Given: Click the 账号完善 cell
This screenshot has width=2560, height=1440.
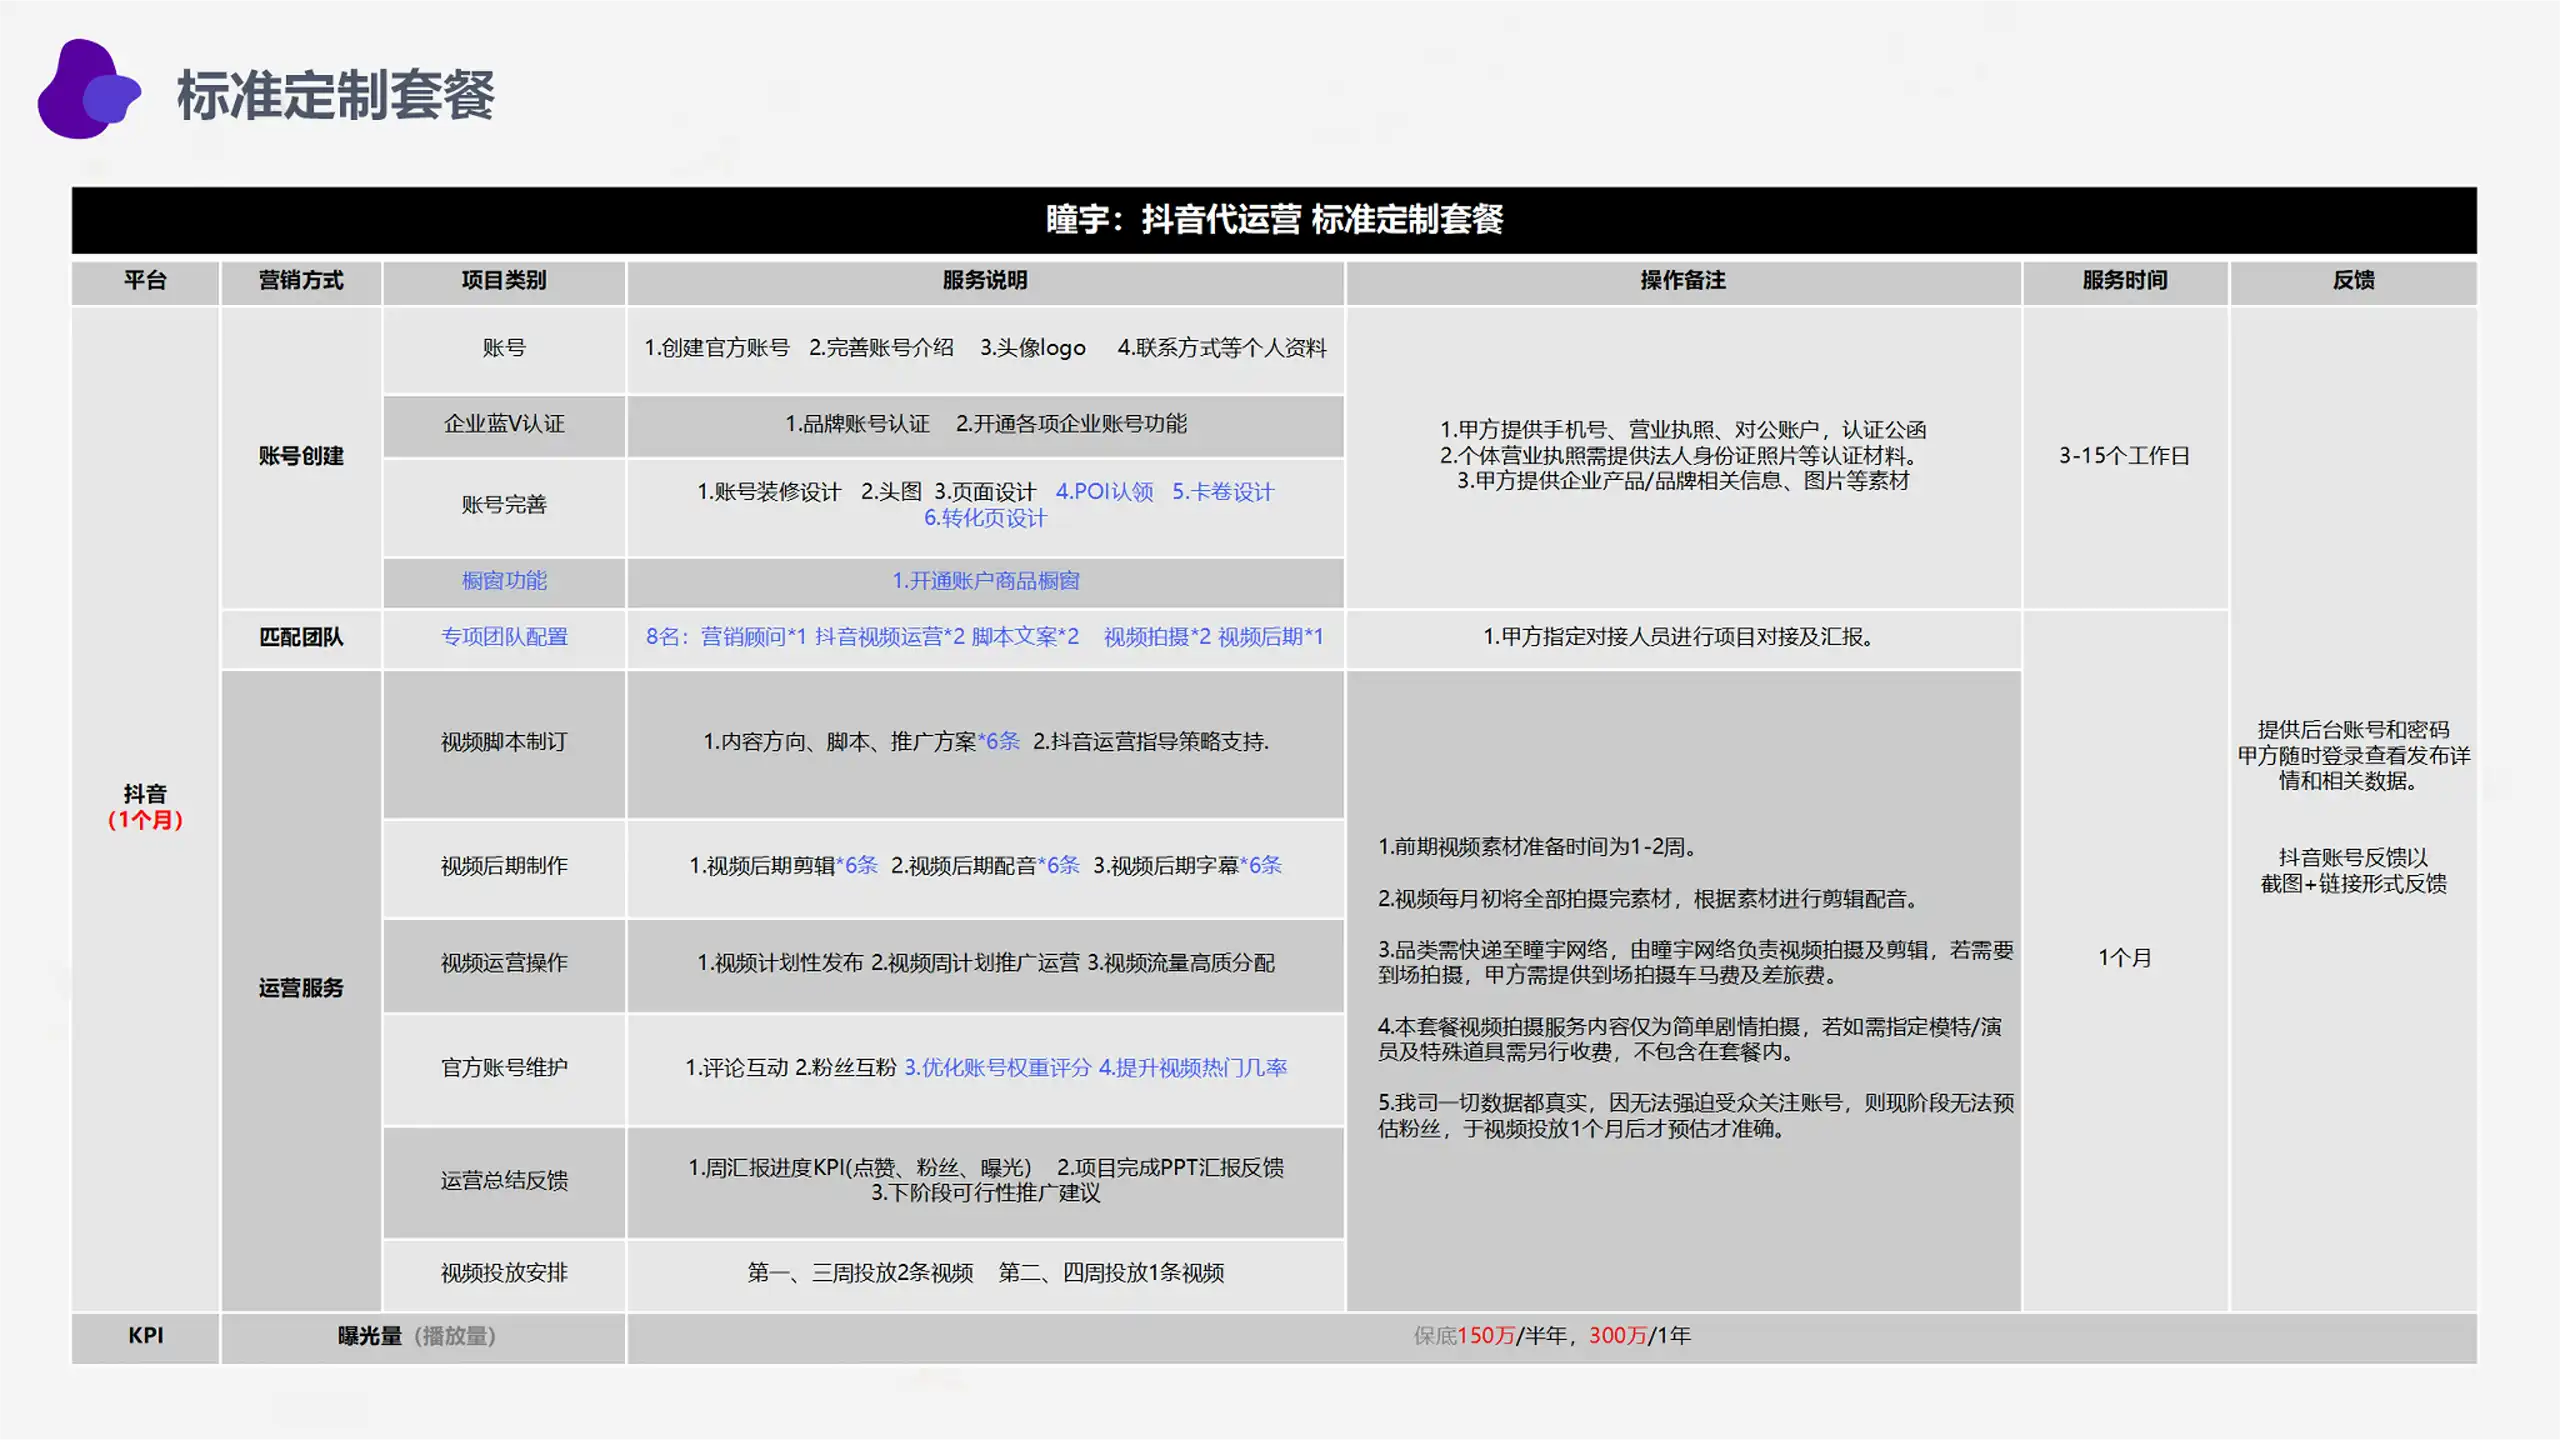Looking at the screenshot, I should 504,506.
